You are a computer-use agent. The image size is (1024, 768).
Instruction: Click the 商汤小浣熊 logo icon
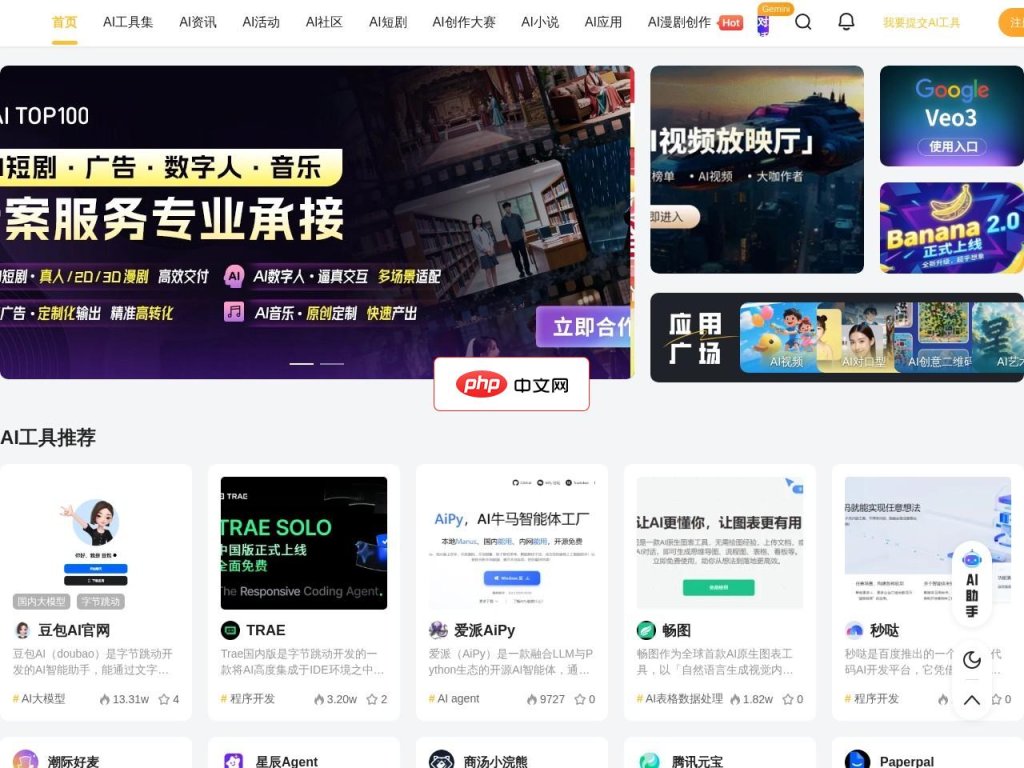coord(441,760)
